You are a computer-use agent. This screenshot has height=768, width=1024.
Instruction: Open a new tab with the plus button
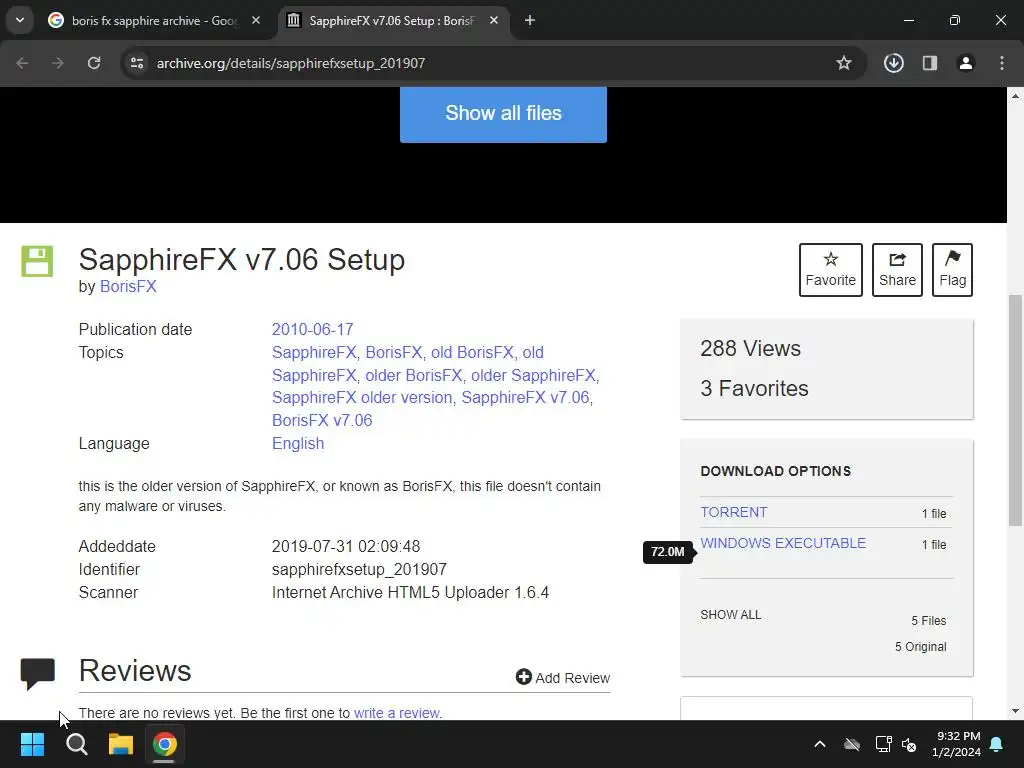pos(530,20)
